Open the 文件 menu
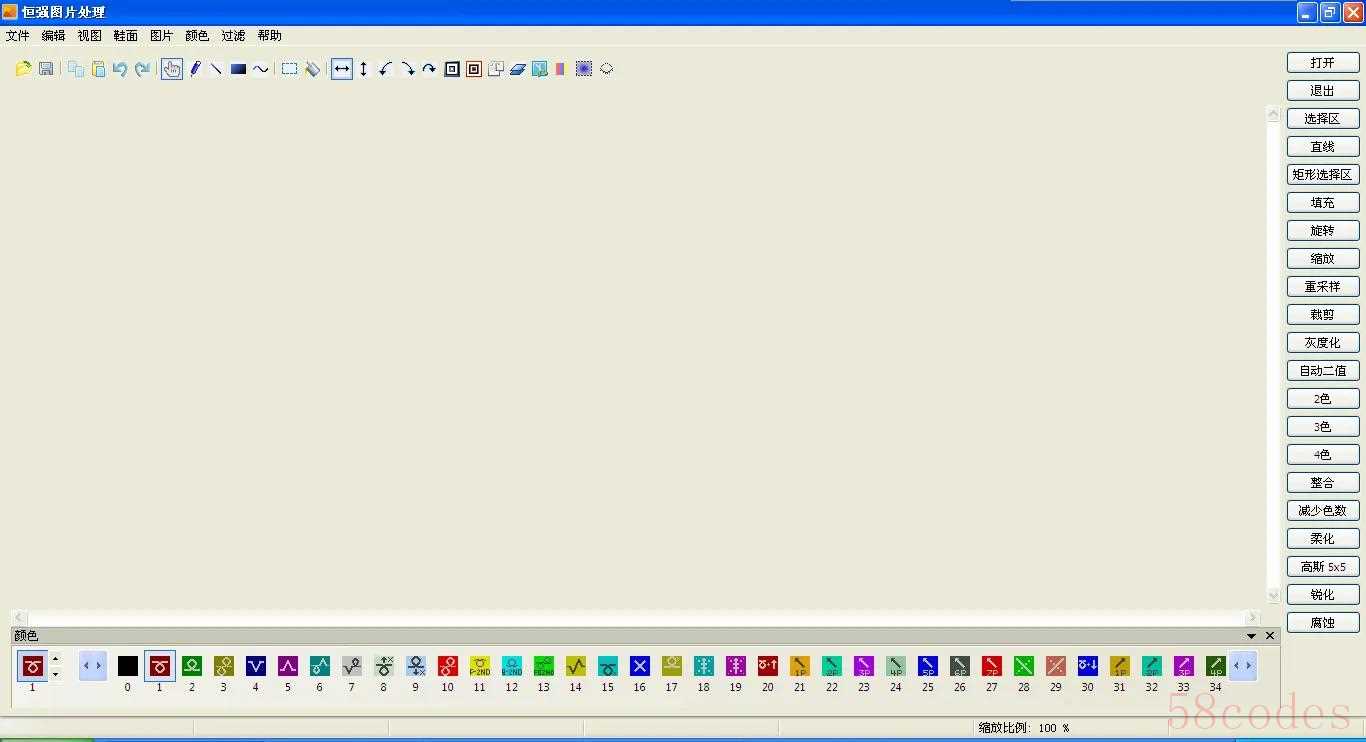 pyautogui.click(x=18, y=36)
